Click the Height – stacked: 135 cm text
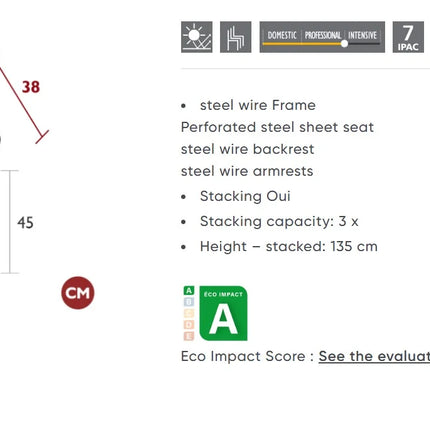Viewport: 430px width, 430px height. click(x=289, y=247)
